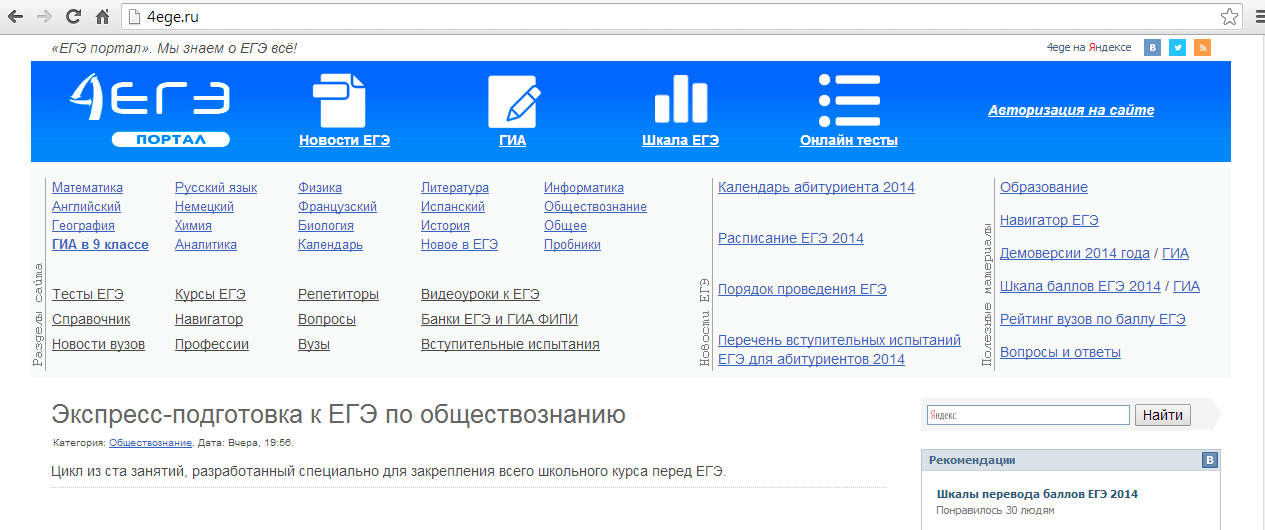1265x530 pixels.
Task: Open the Литература section
Action: click(x=455, y=187)
